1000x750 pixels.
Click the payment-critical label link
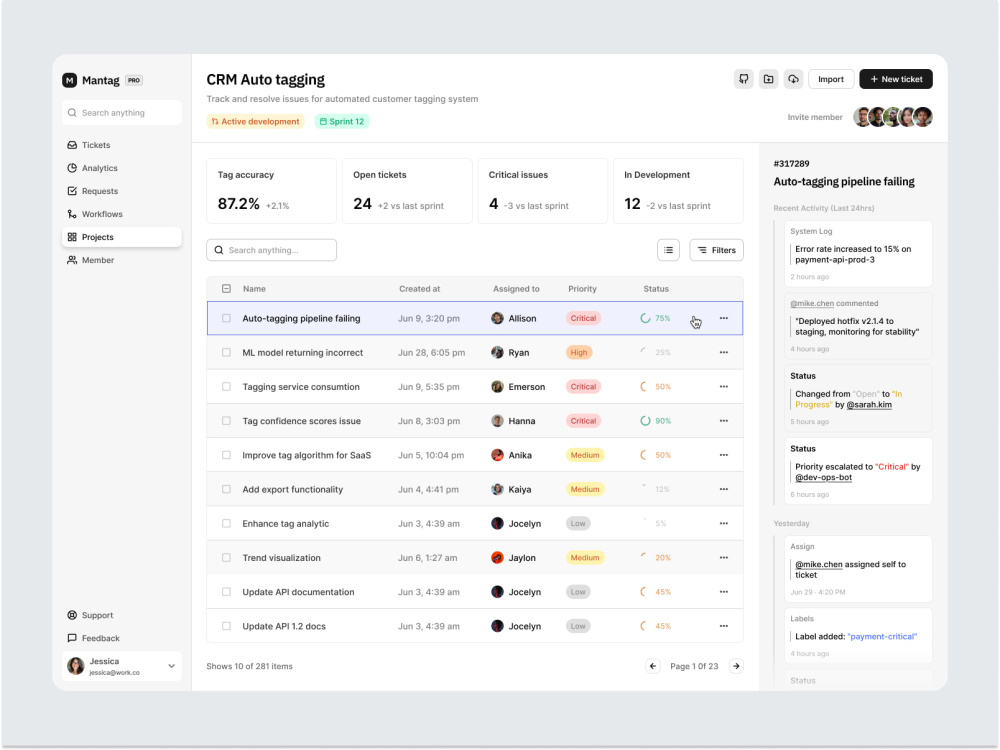pyautogui.click(x=883, y=636)
